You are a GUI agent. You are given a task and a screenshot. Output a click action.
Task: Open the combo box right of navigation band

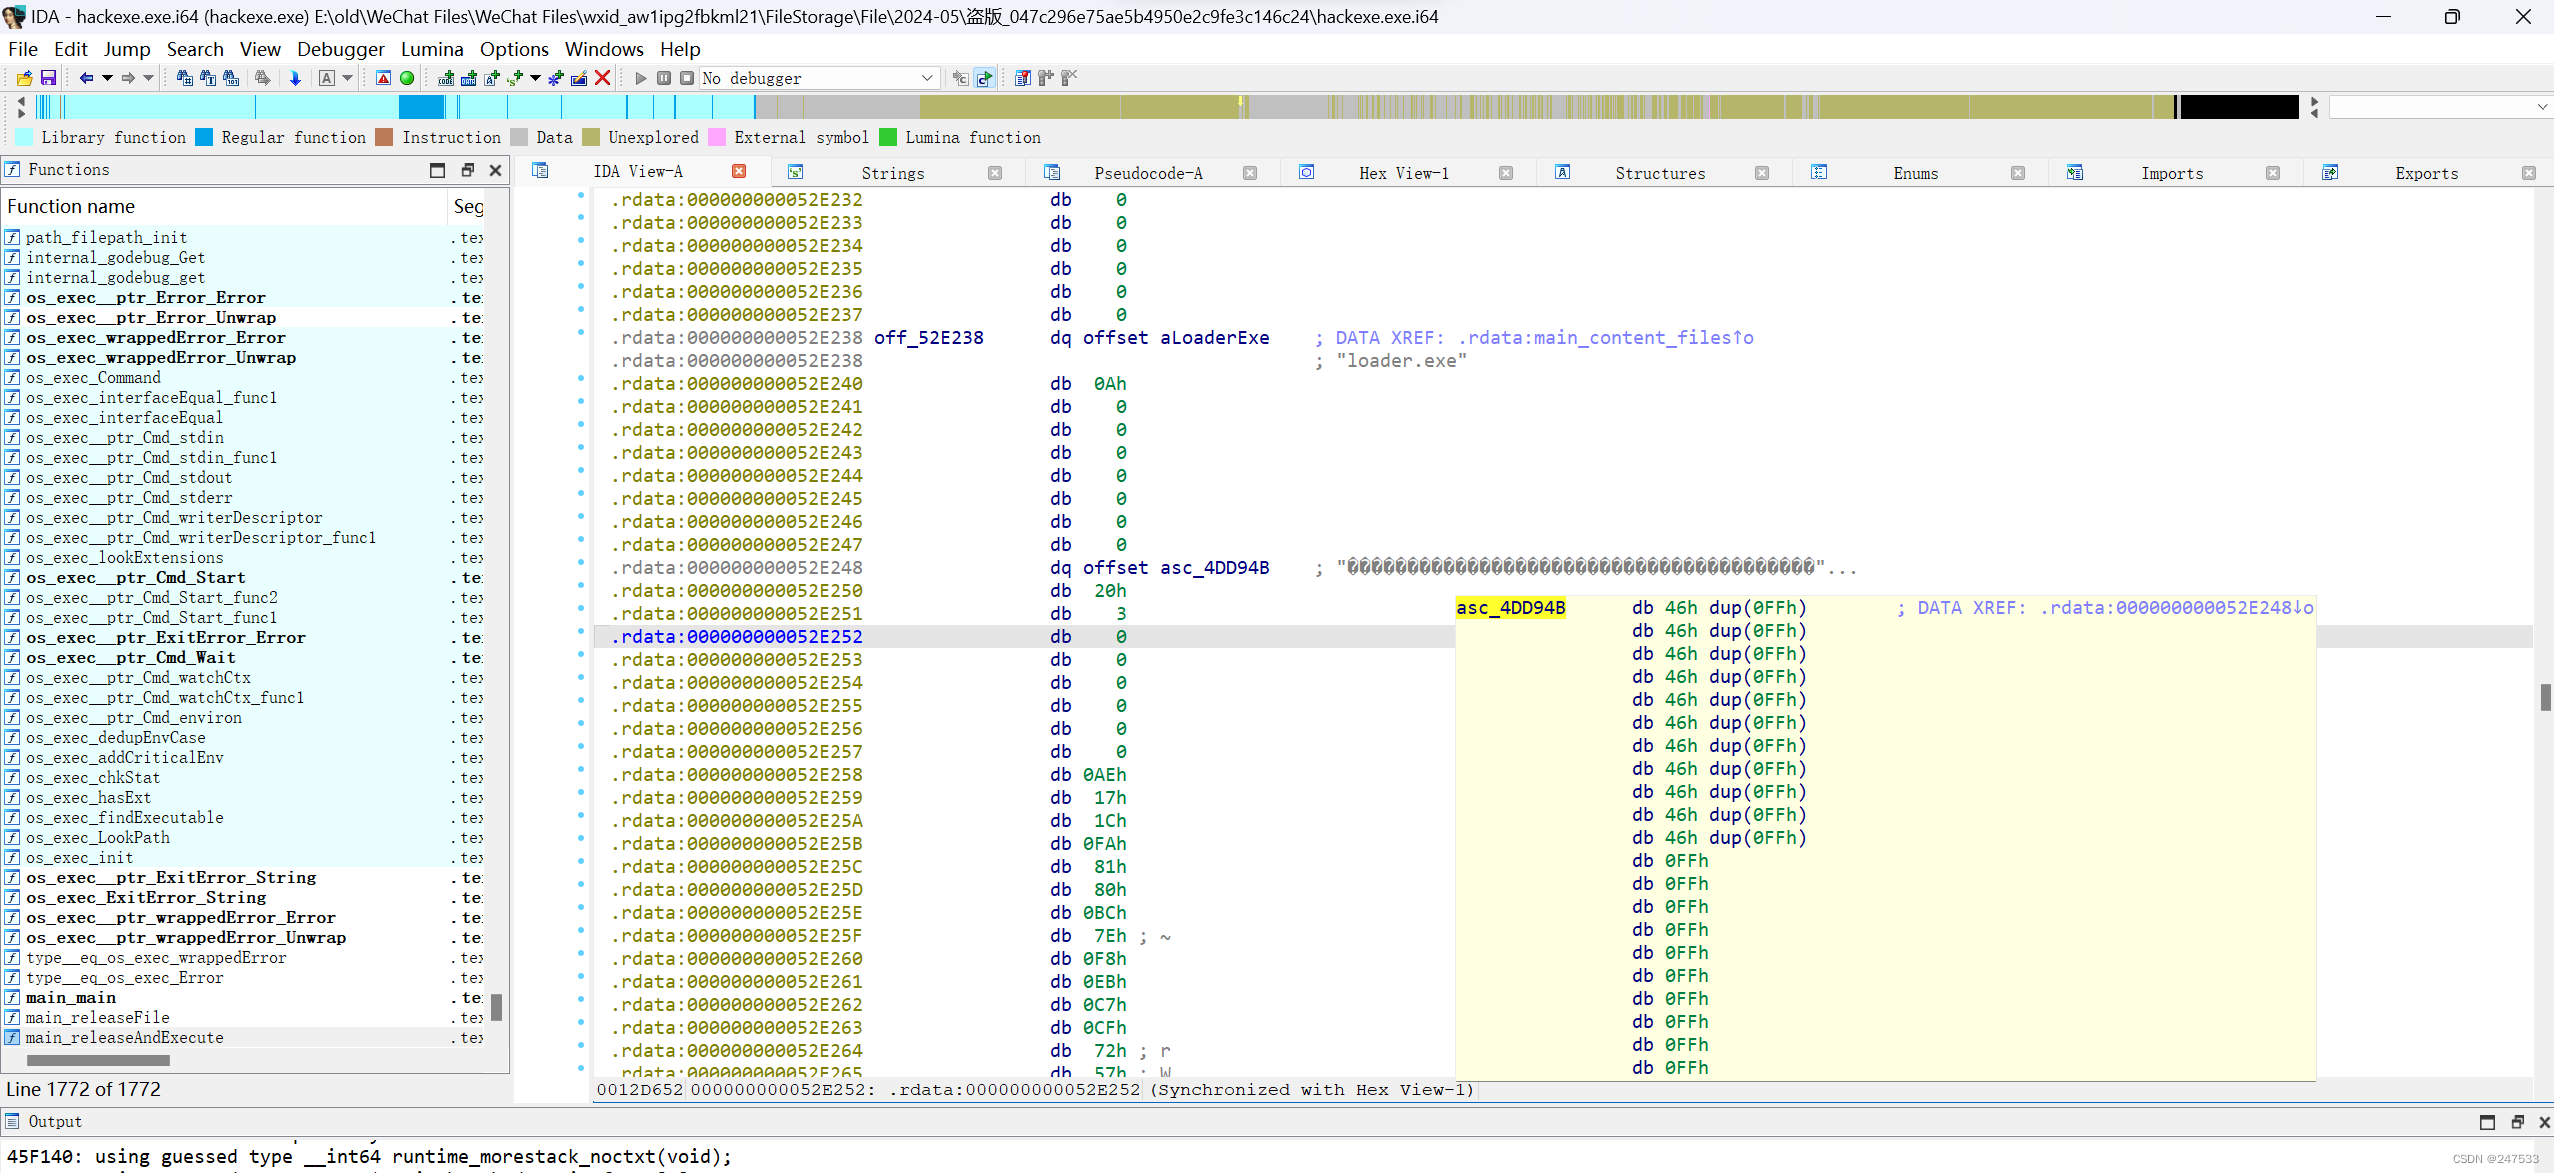tap(2440, 107)
